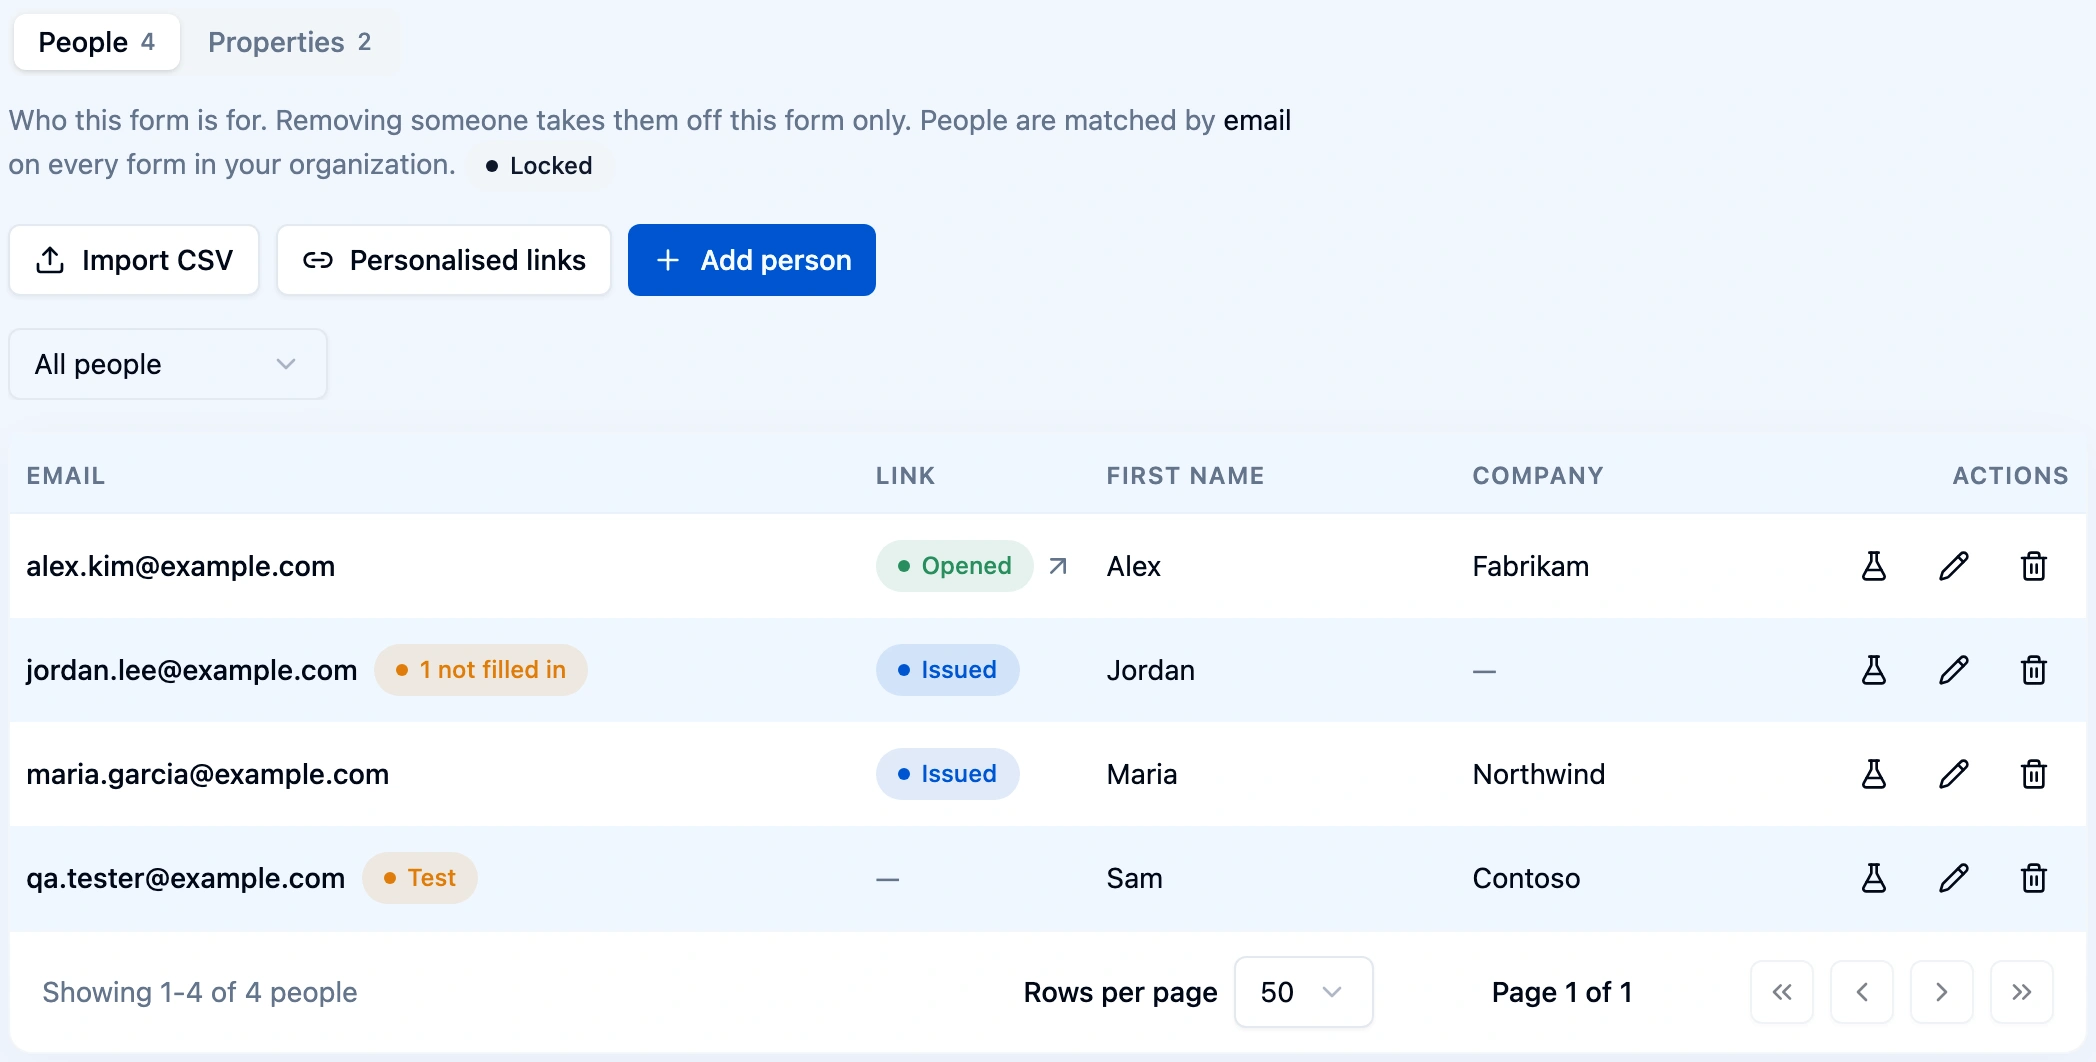Image resolution: width=2096 pixels, height=1062 pixels.
Task: Click the '1 not filled in' badge
Action: point(481,670)
